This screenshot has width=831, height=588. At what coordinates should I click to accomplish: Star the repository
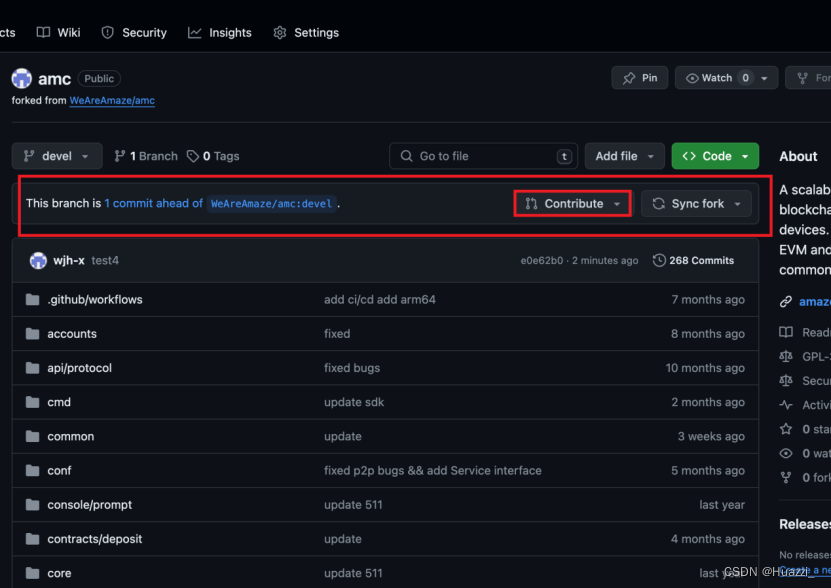pos(786,429)
